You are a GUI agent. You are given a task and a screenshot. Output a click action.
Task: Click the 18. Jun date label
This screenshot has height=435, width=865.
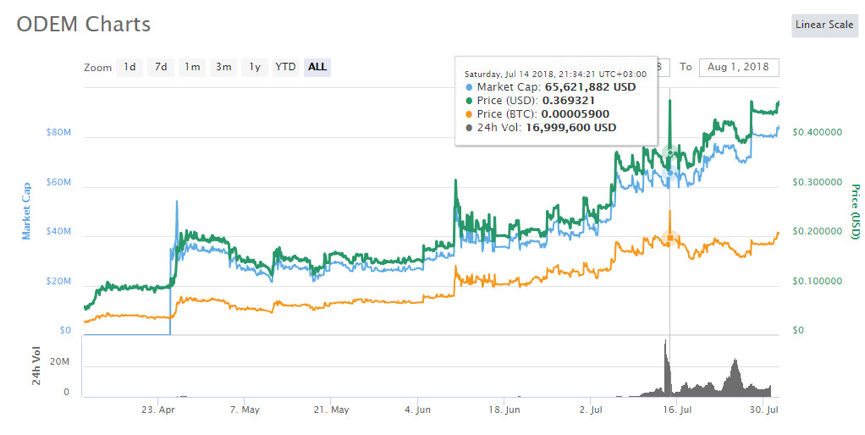(x=504, y=410)
